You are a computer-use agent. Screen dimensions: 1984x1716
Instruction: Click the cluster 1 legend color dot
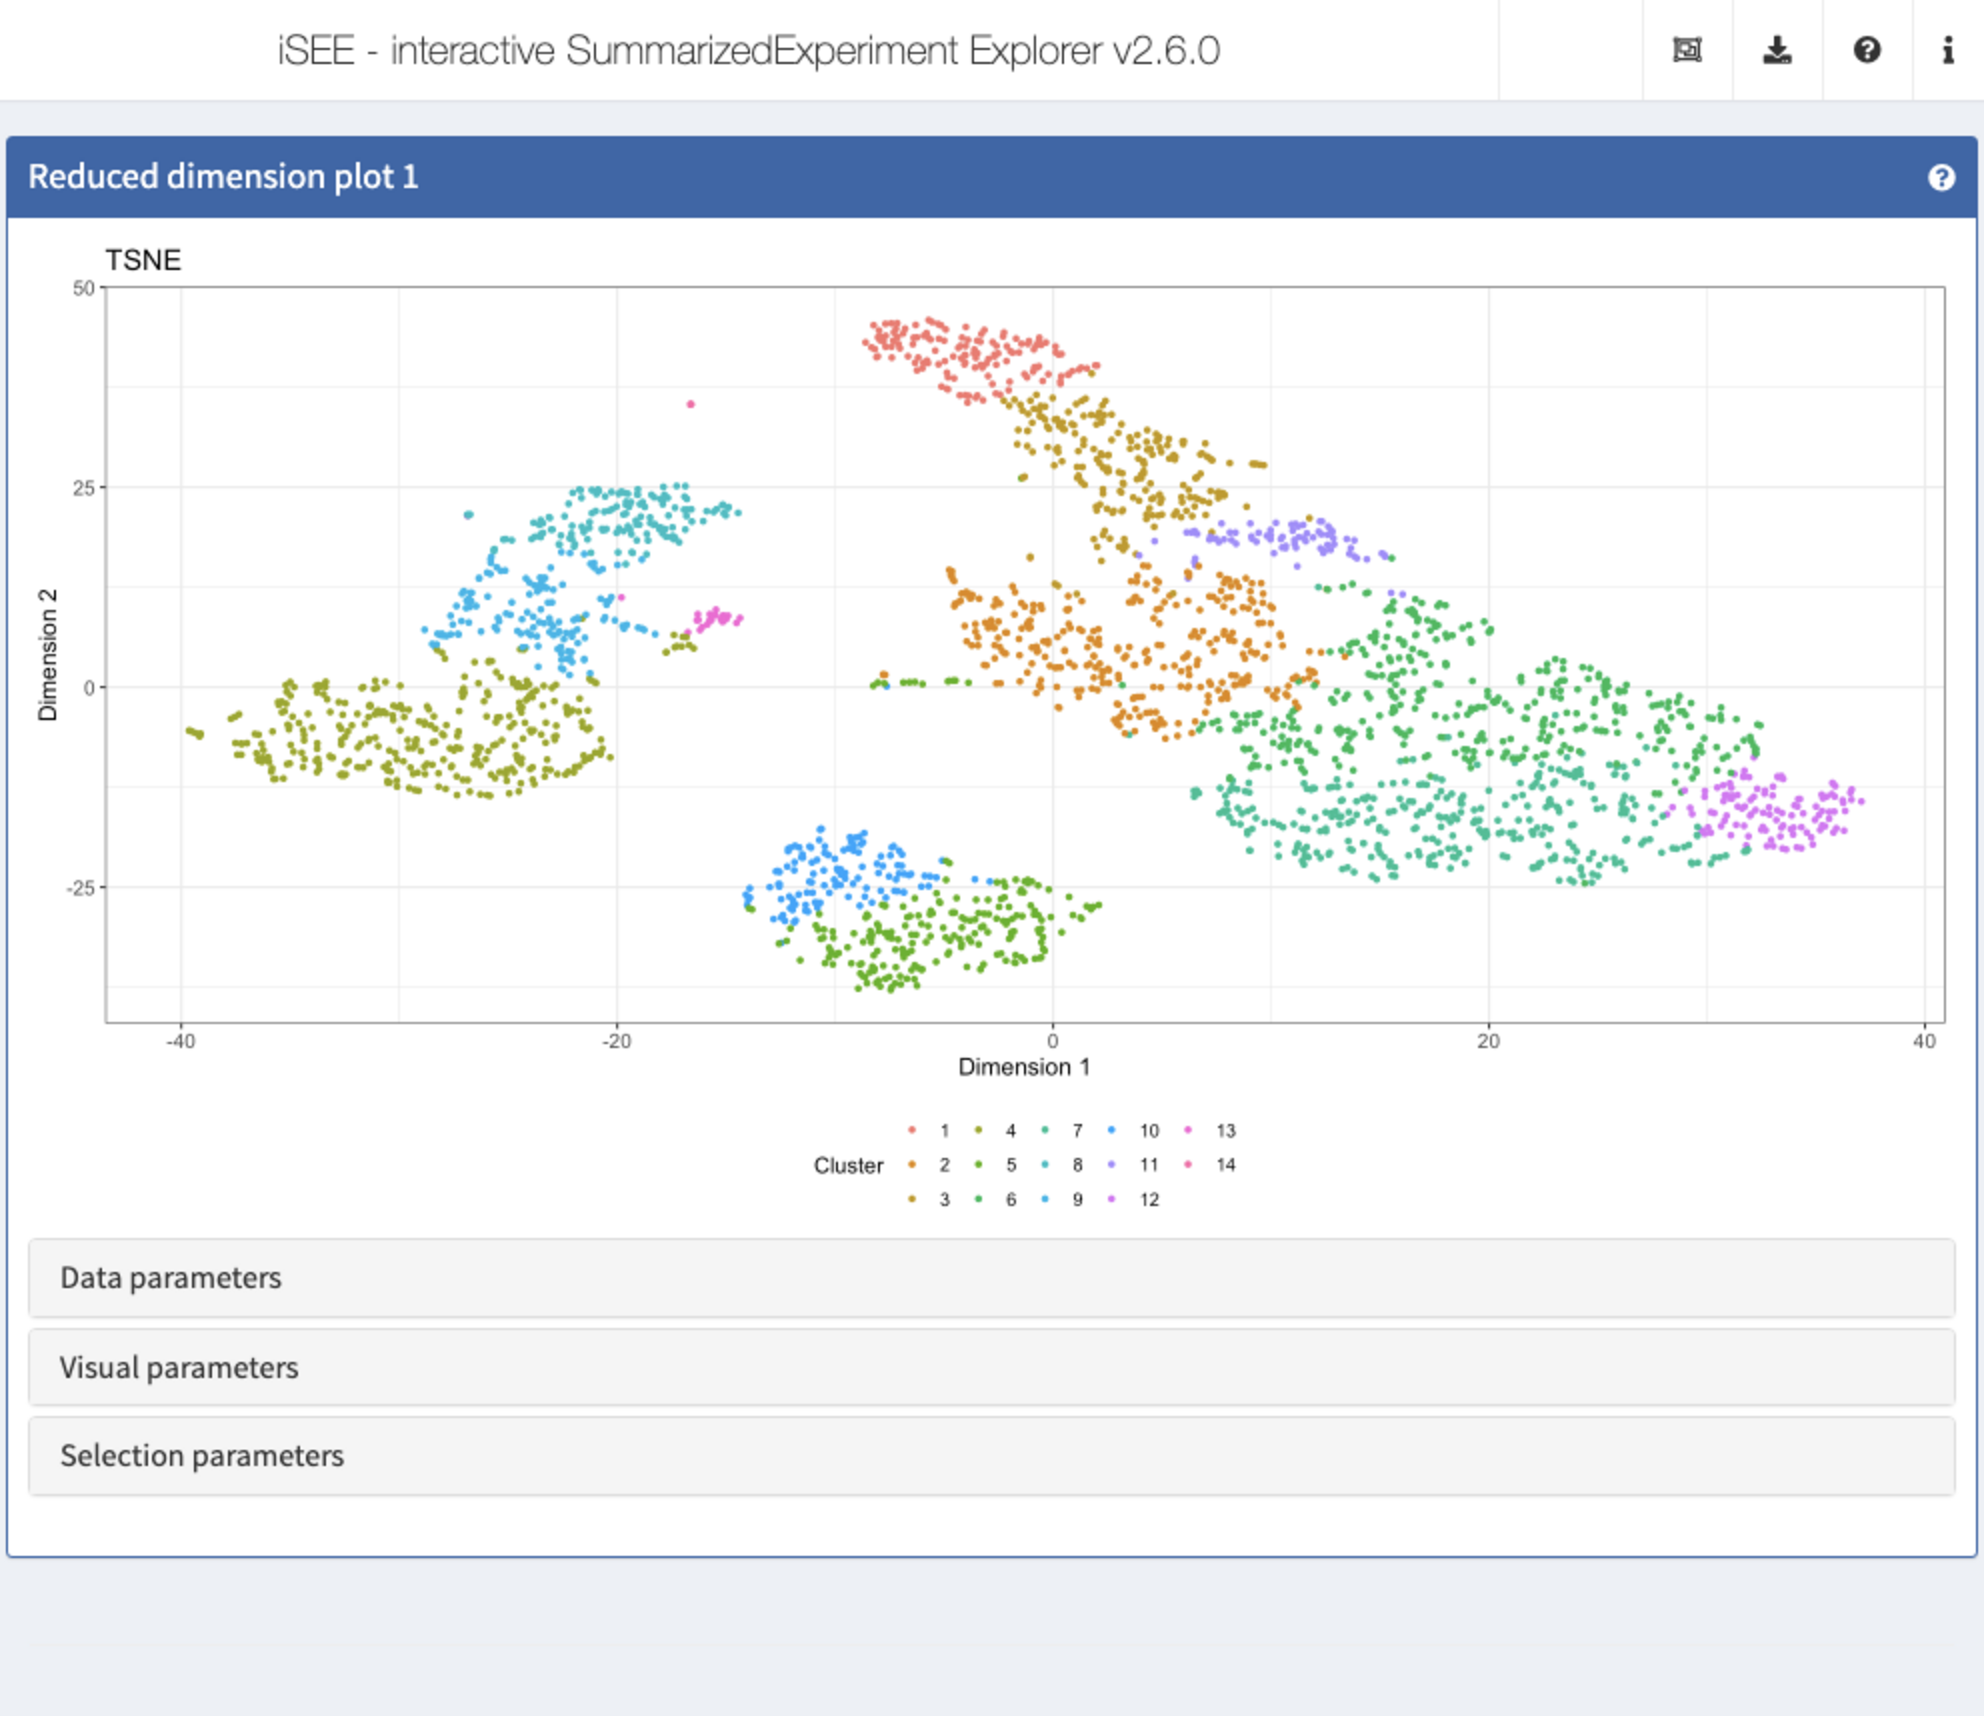911,1130
